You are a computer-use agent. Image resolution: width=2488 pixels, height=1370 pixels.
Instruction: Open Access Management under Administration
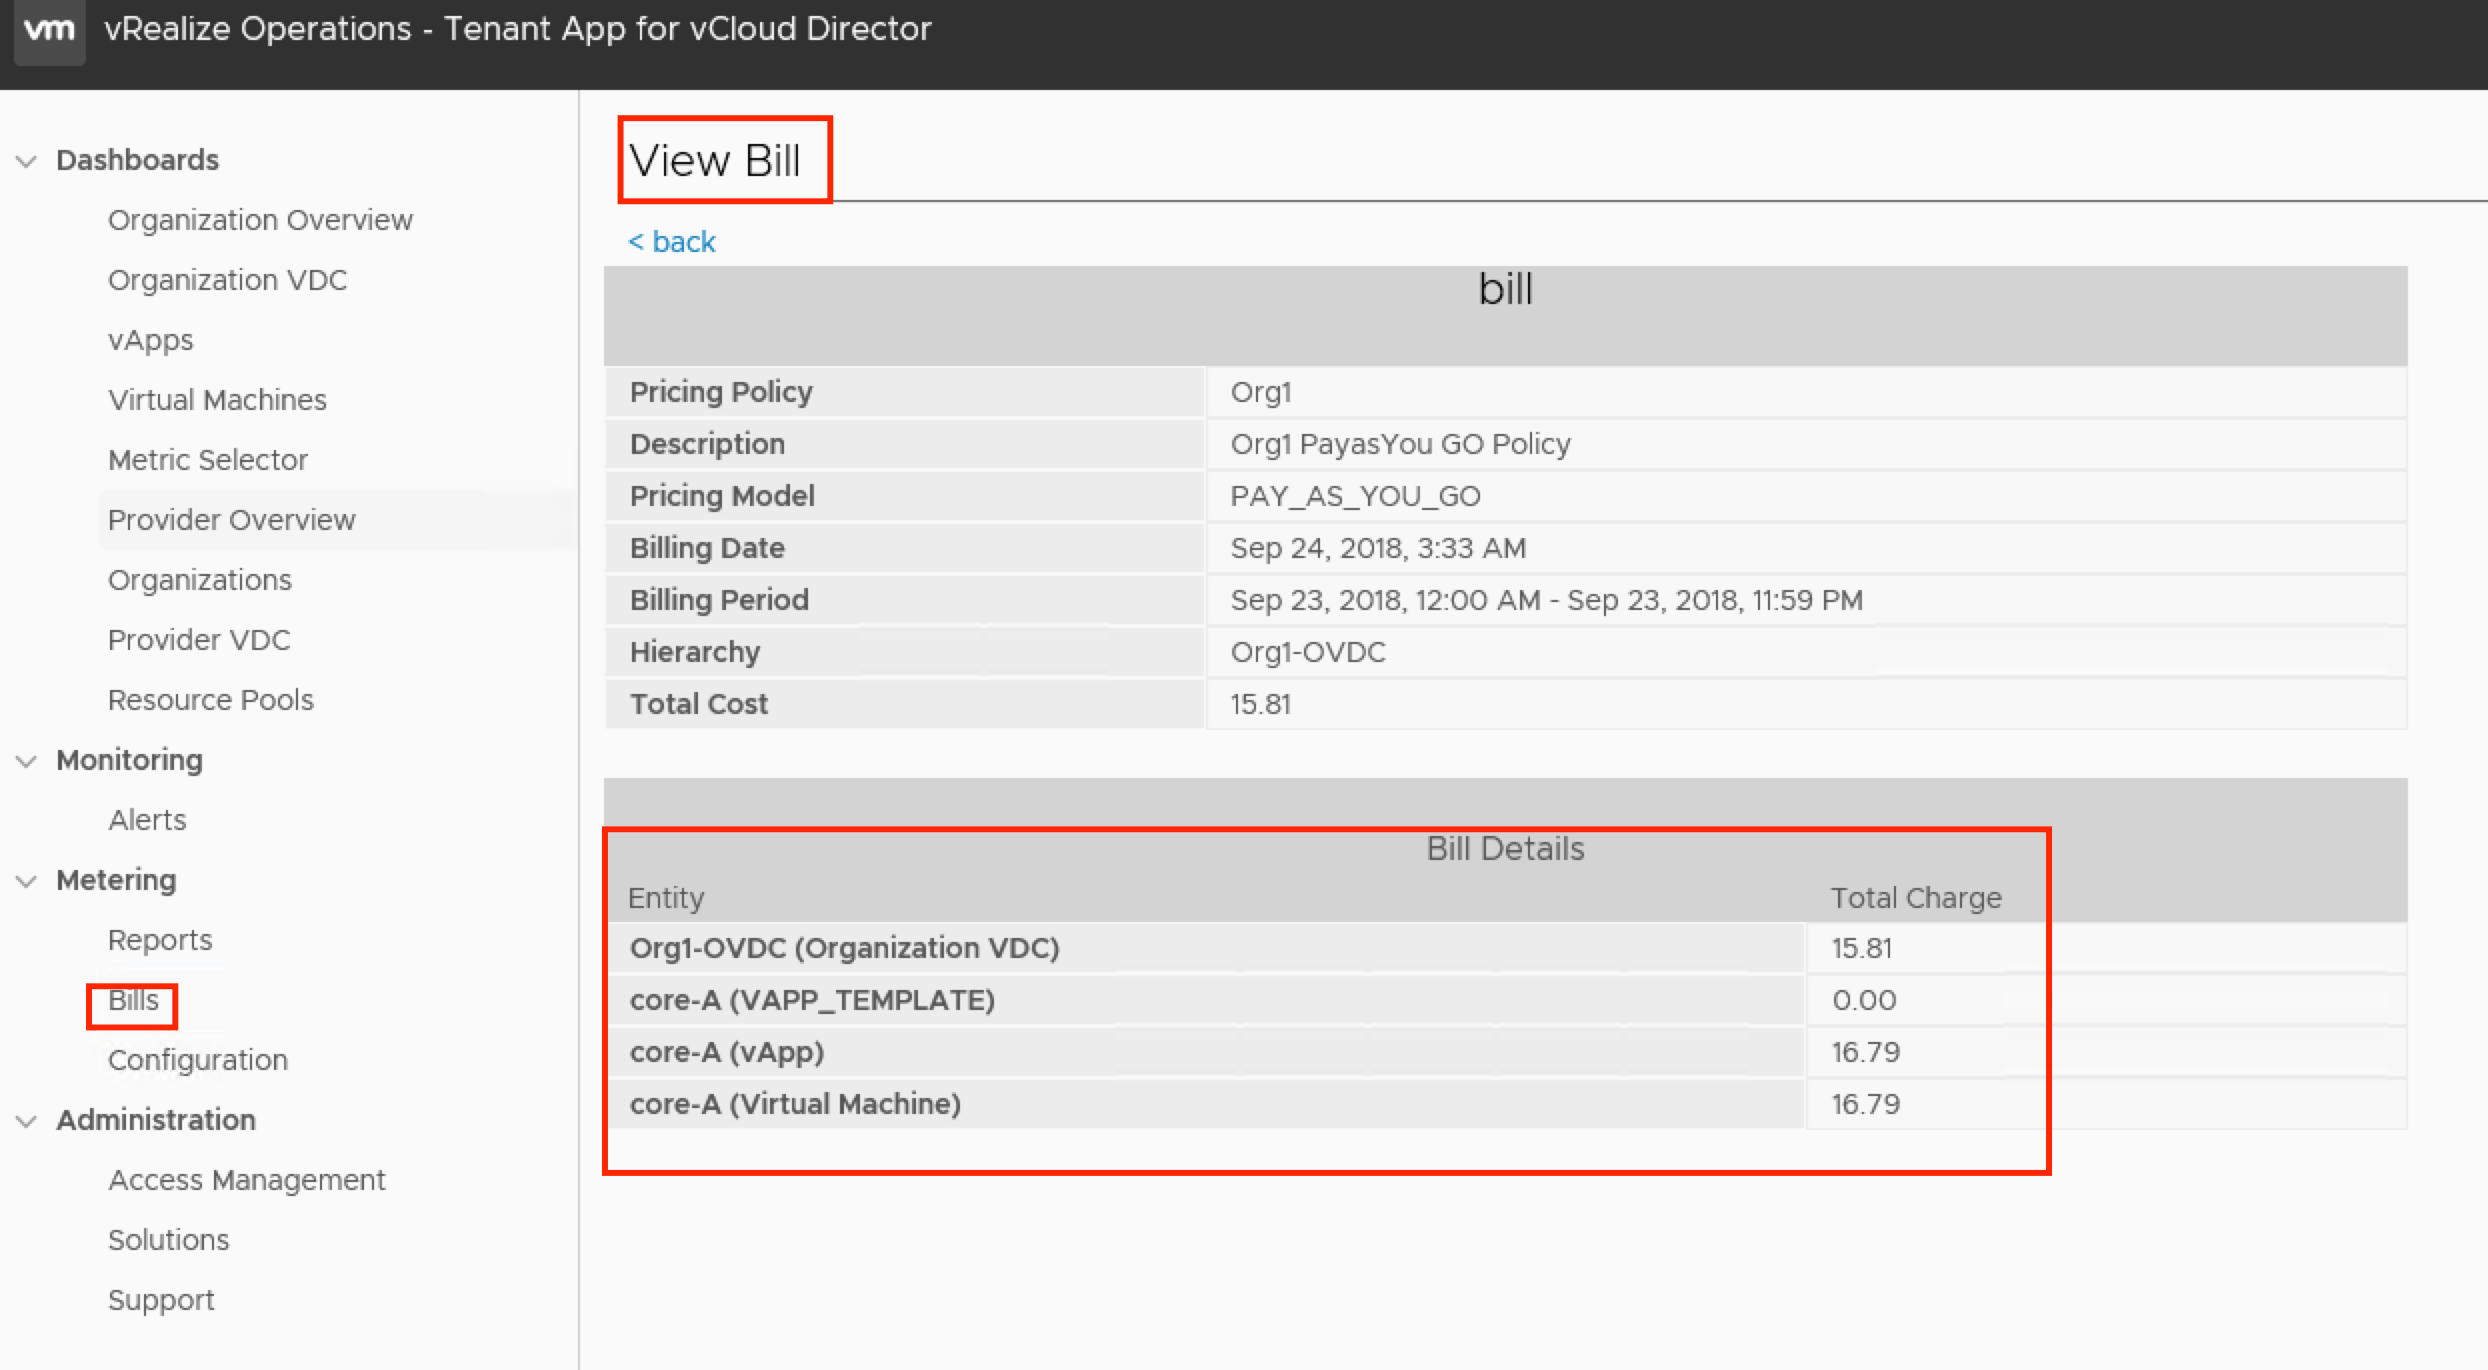[246, 1180]
